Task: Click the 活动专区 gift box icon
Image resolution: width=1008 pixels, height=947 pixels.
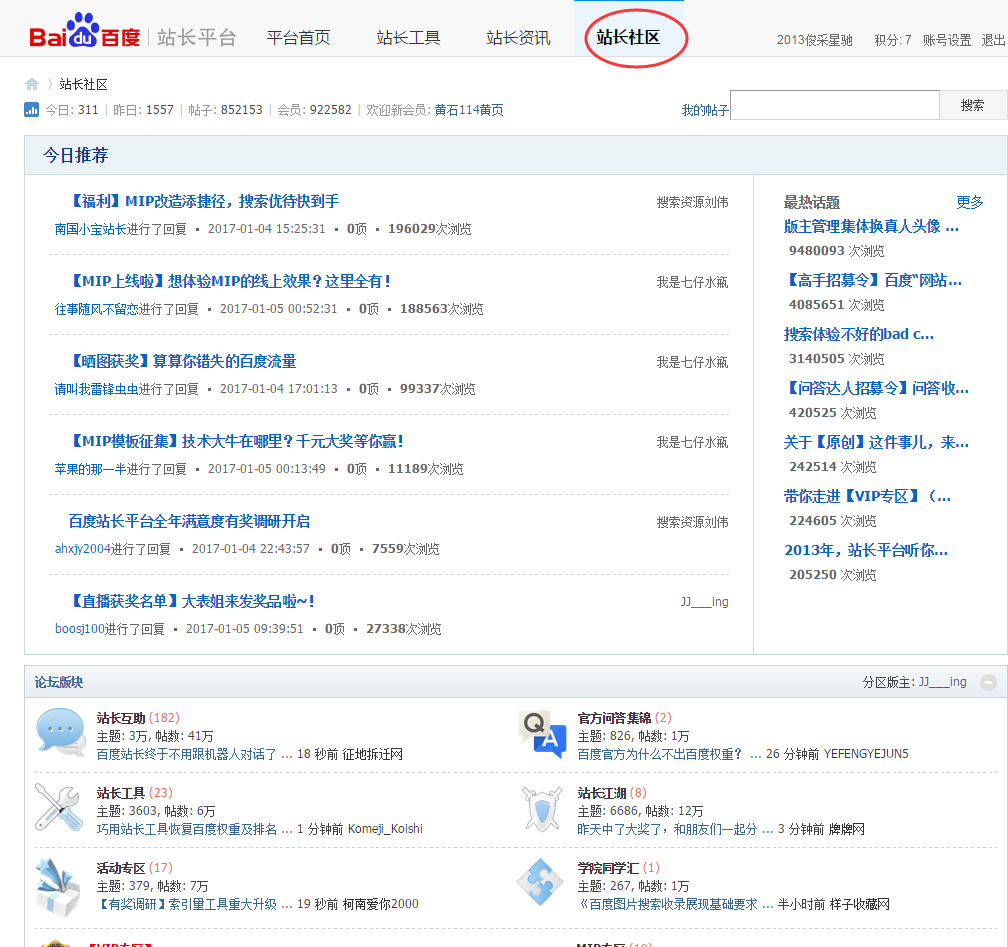Action: click(x=59, y=887)
